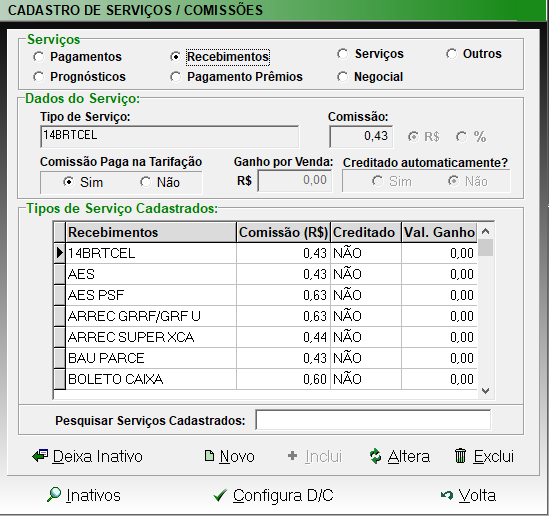Click the Deixa Inativo arrow icon

[x=40, y=456]
